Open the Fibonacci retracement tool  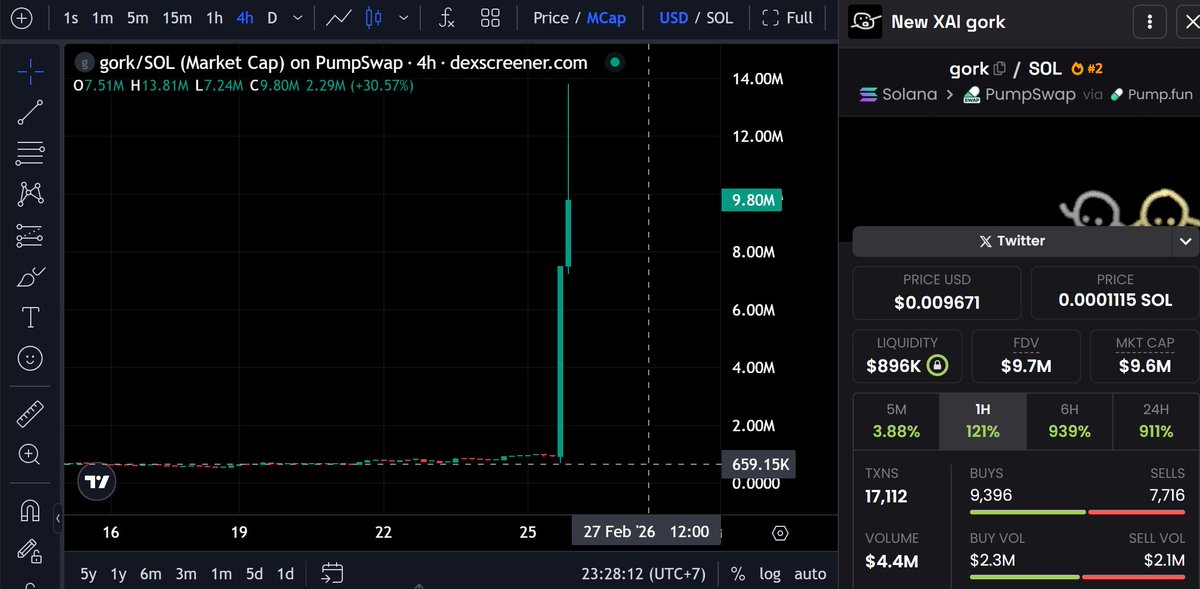(30, 153)
